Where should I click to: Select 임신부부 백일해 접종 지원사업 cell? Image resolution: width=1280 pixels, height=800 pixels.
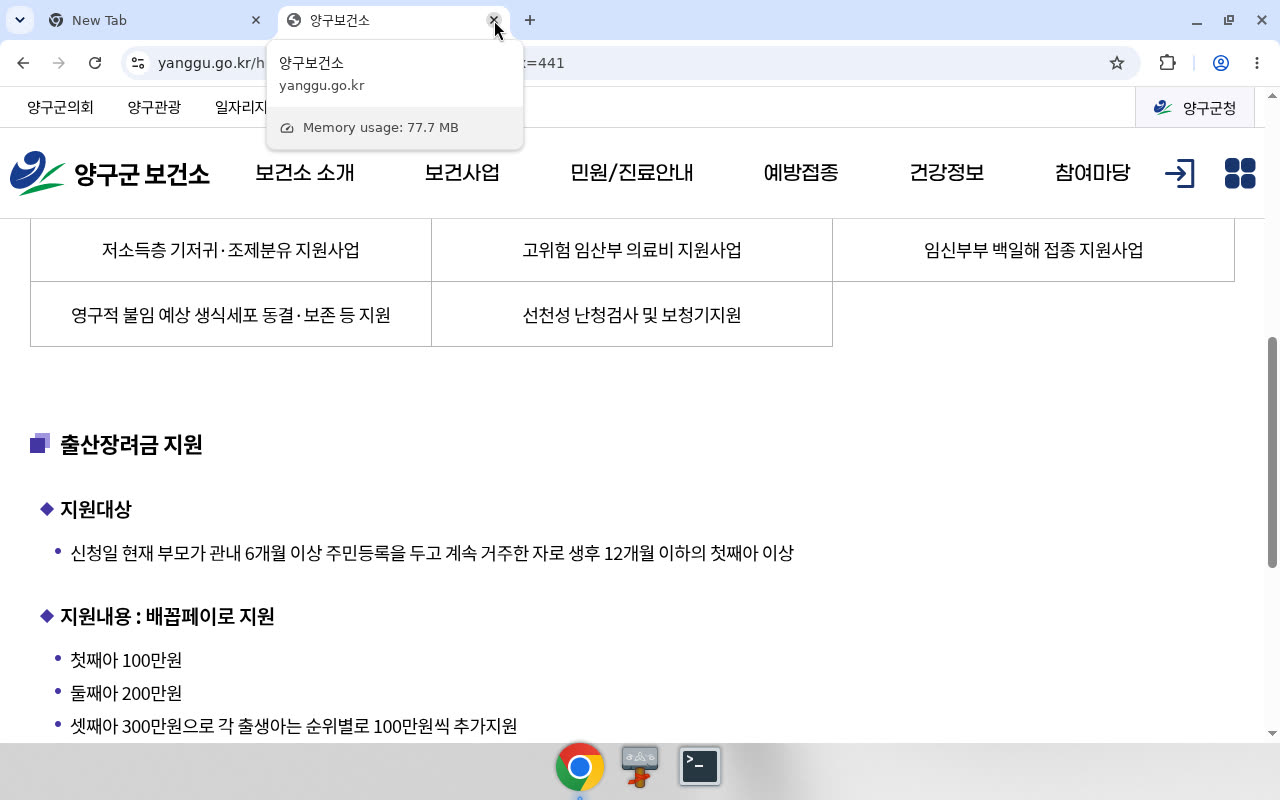coord(1033,250)
